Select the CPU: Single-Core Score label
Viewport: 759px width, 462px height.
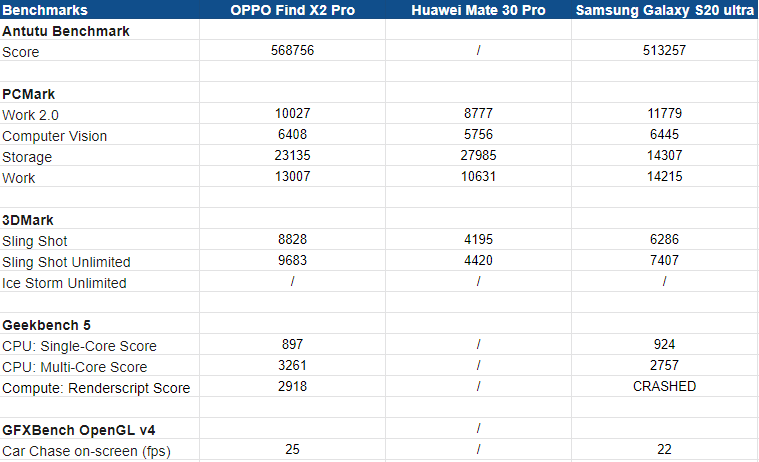[79, 346]
